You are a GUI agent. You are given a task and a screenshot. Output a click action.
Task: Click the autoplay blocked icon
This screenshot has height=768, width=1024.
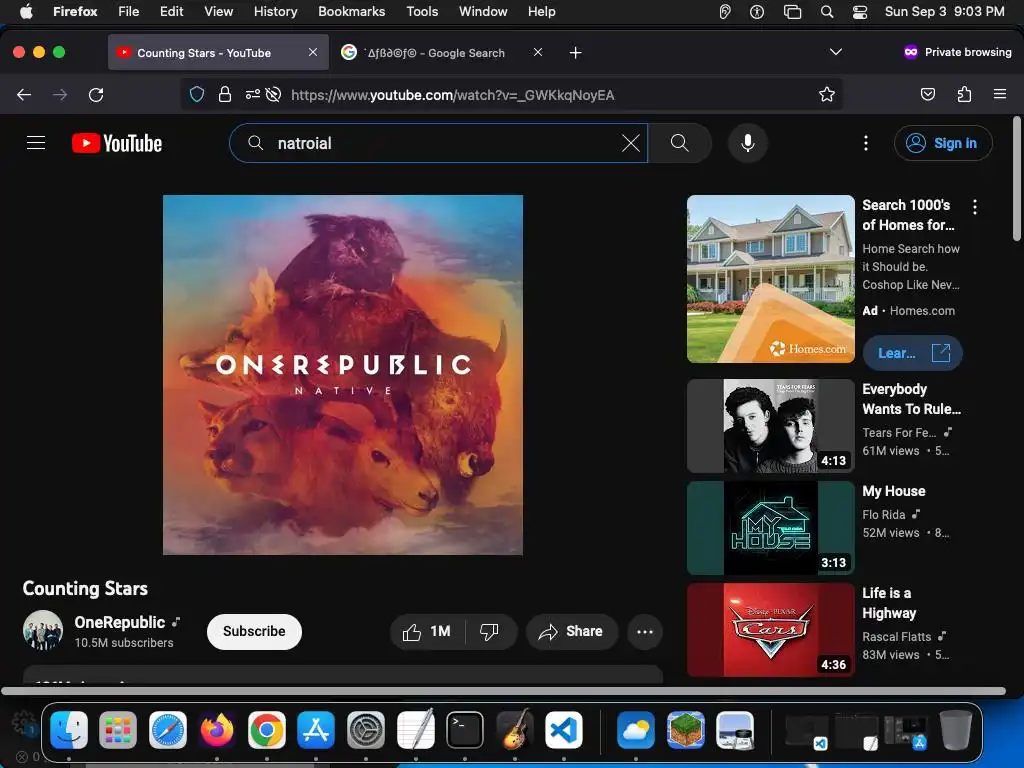tap(274, 95)
